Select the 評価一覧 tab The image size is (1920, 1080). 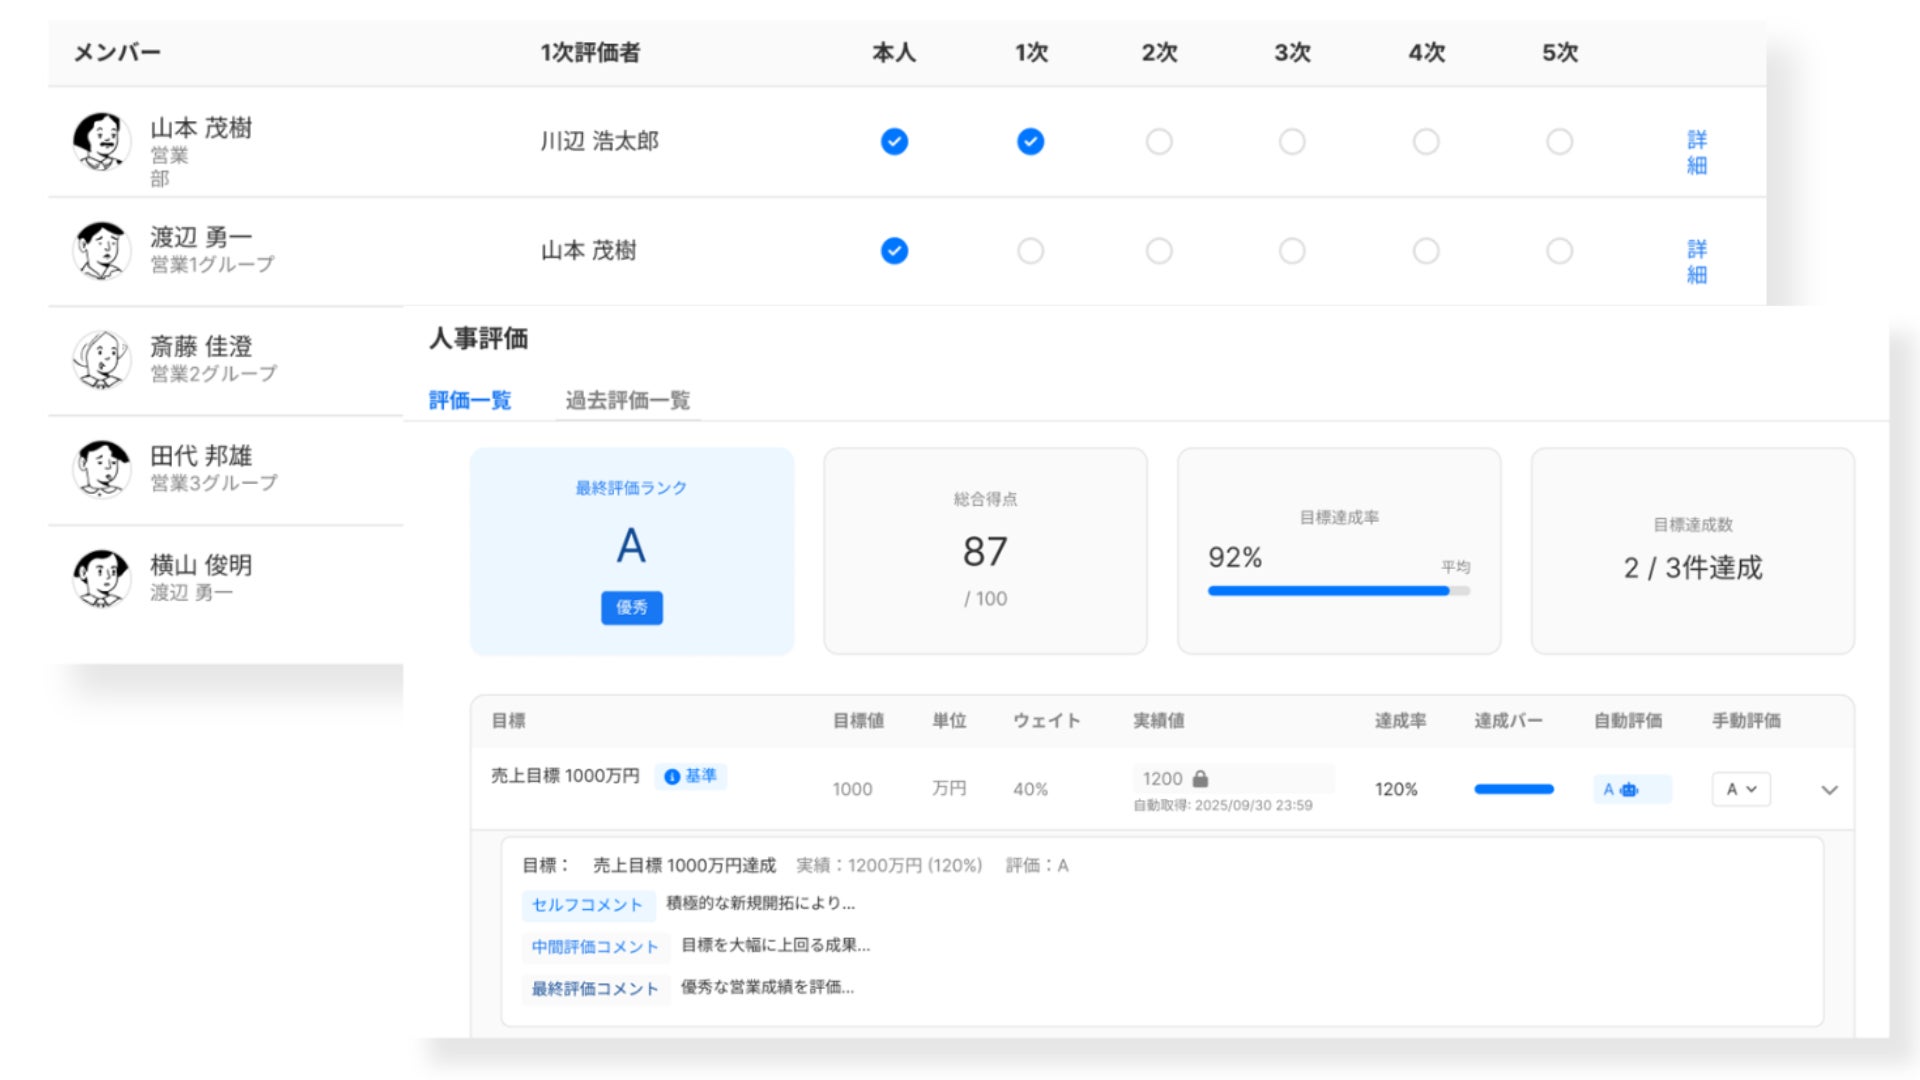pyautogui.click(x=470, y=401)
